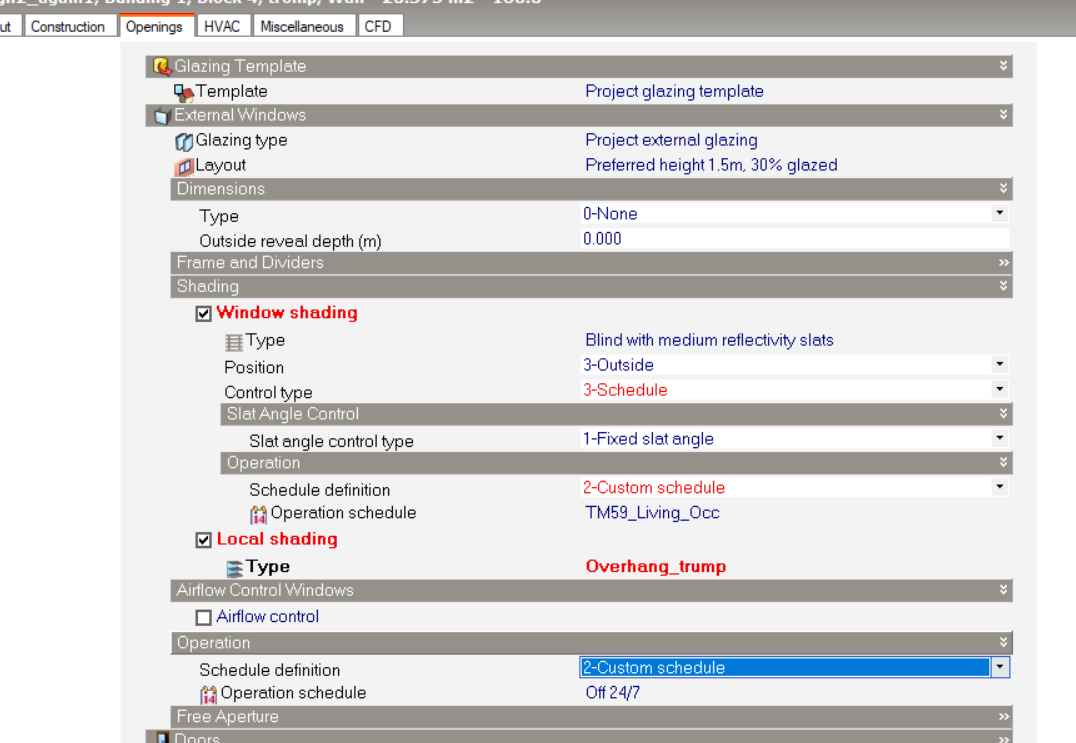Viewport: 1076px width, 743px height.
Task: Open the highlighted Schedule definition dropdown above Off 24/7
Action: [1000, 668]
